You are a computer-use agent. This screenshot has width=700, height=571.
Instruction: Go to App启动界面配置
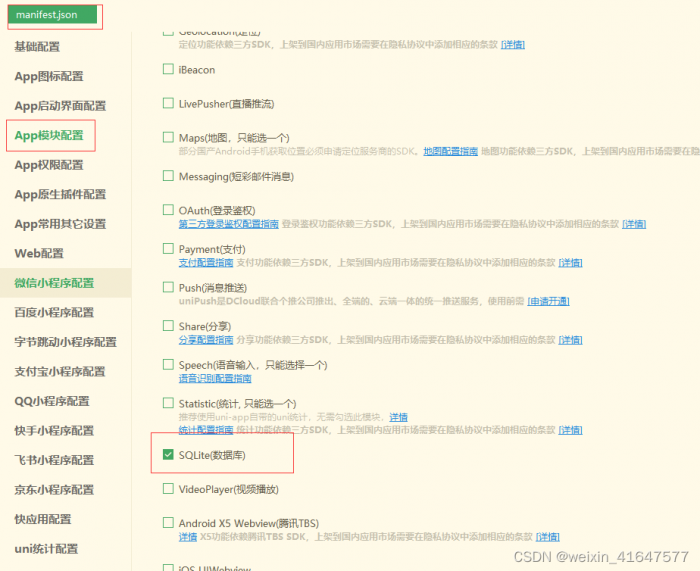click(60, 106)
